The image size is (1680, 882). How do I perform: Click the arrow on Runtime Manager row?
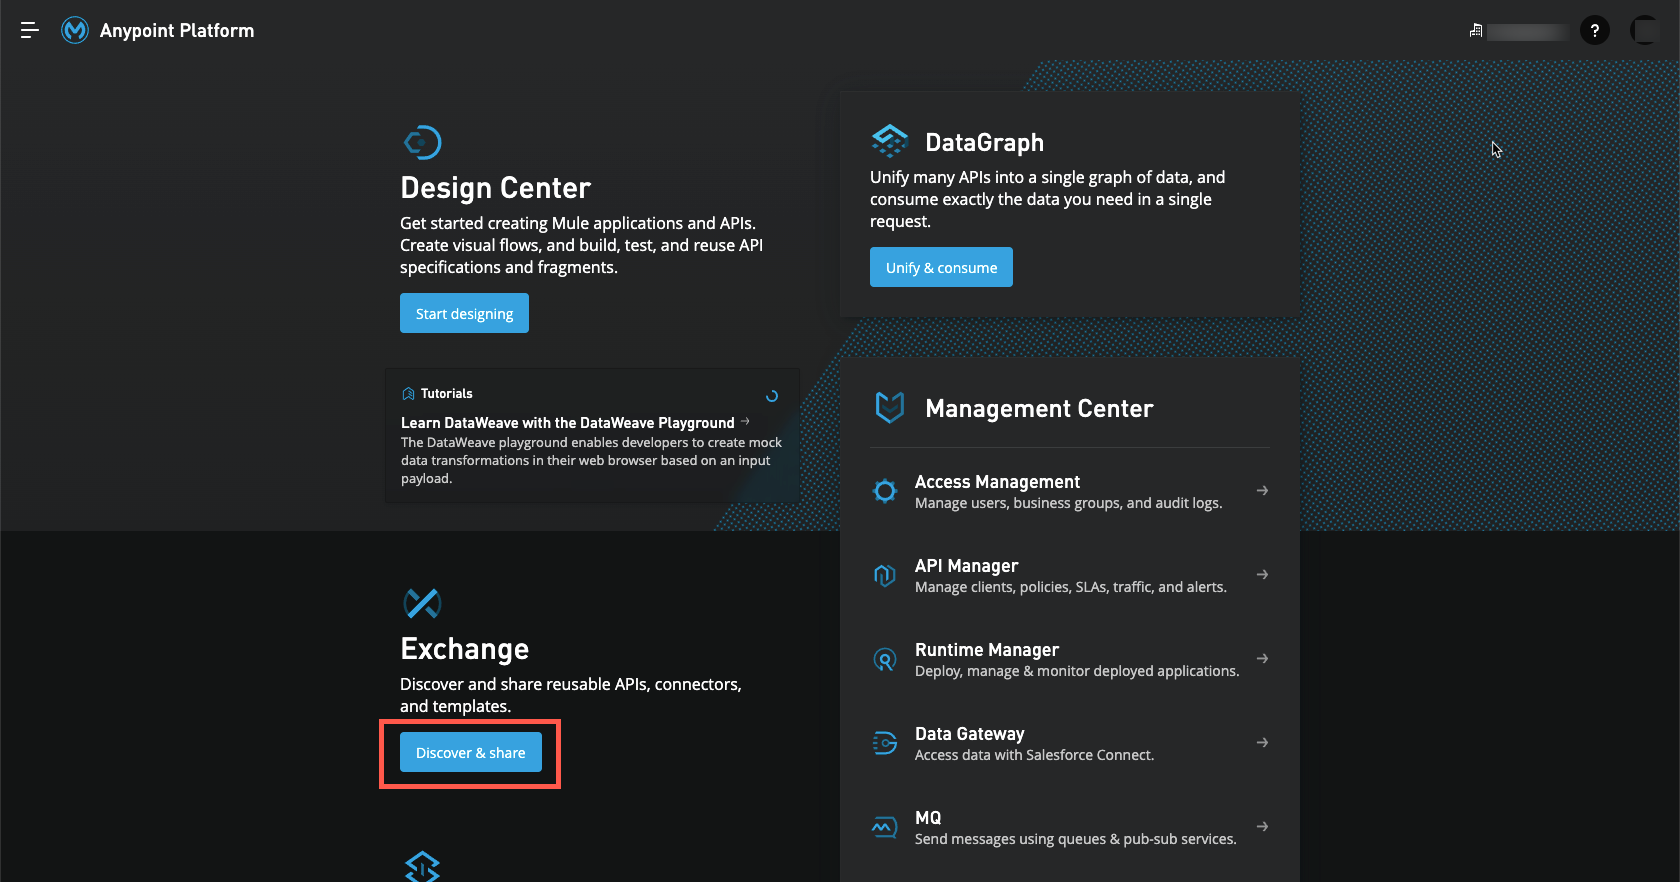tap(1262, 658)
